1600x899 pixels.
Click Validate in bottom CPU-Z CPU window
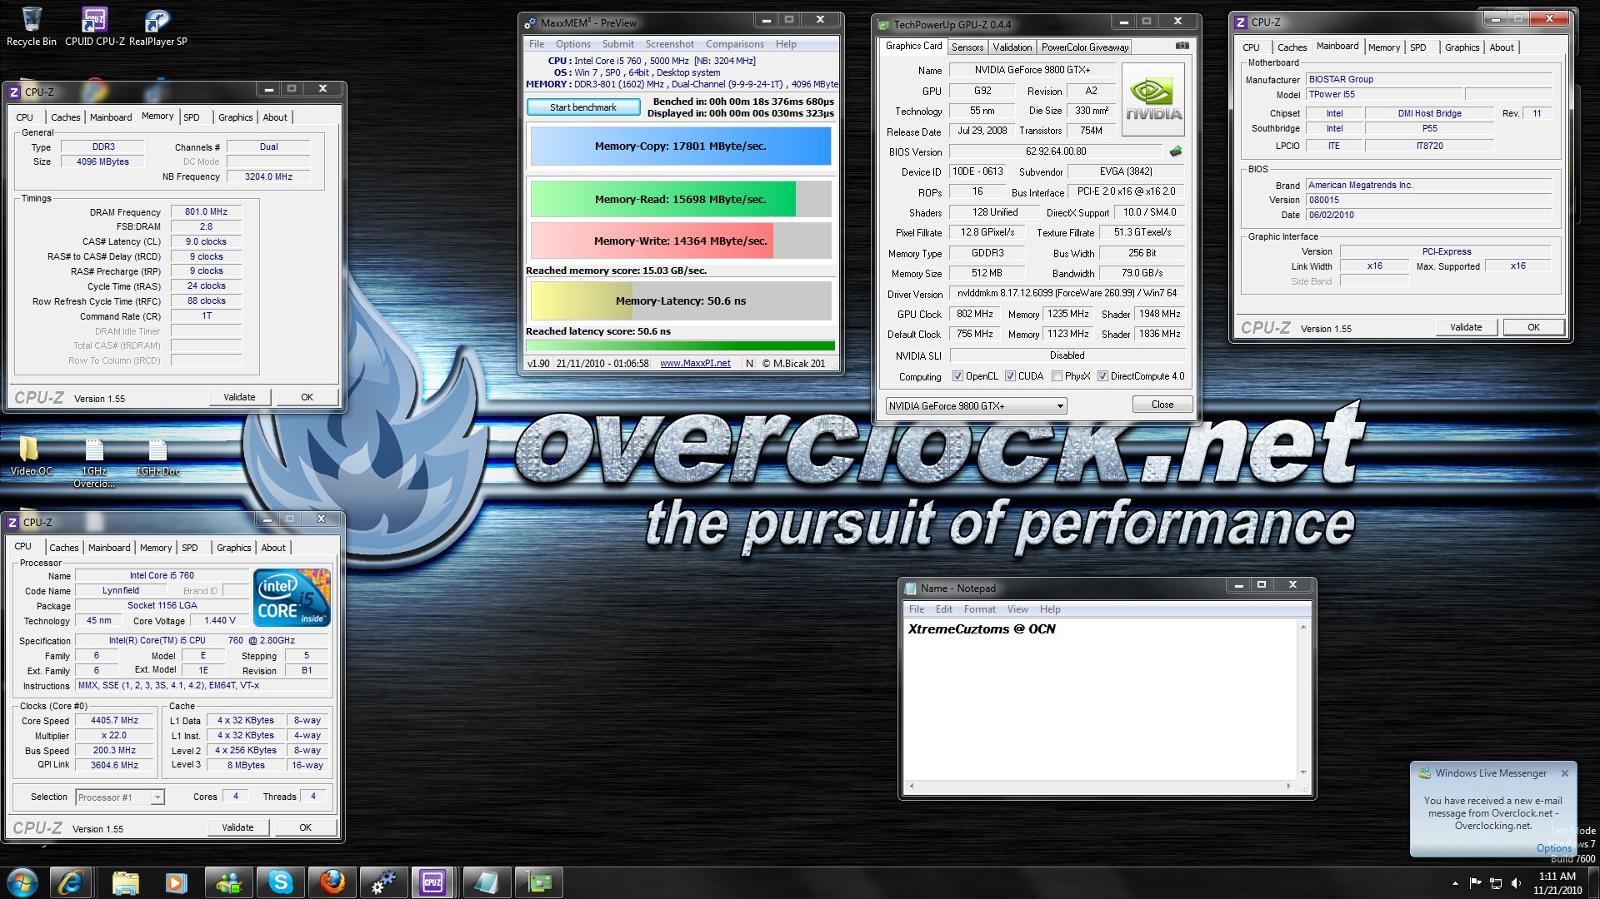point(237,827)
